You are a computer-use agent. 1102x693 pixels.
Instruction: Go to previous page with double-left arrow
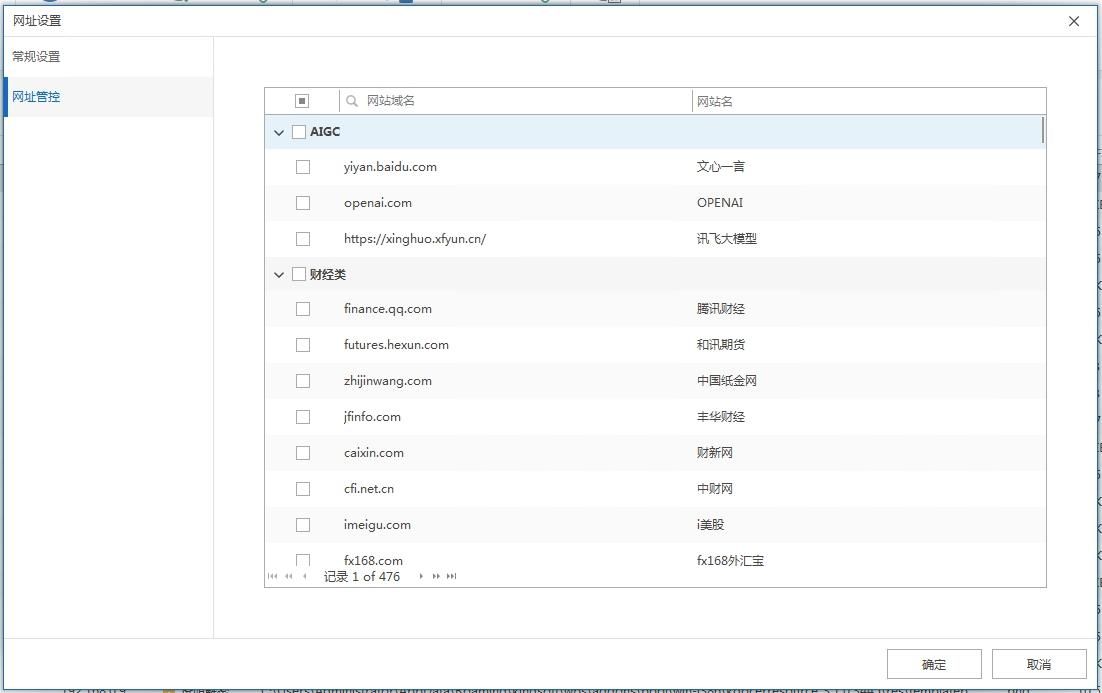click(288, 576)
